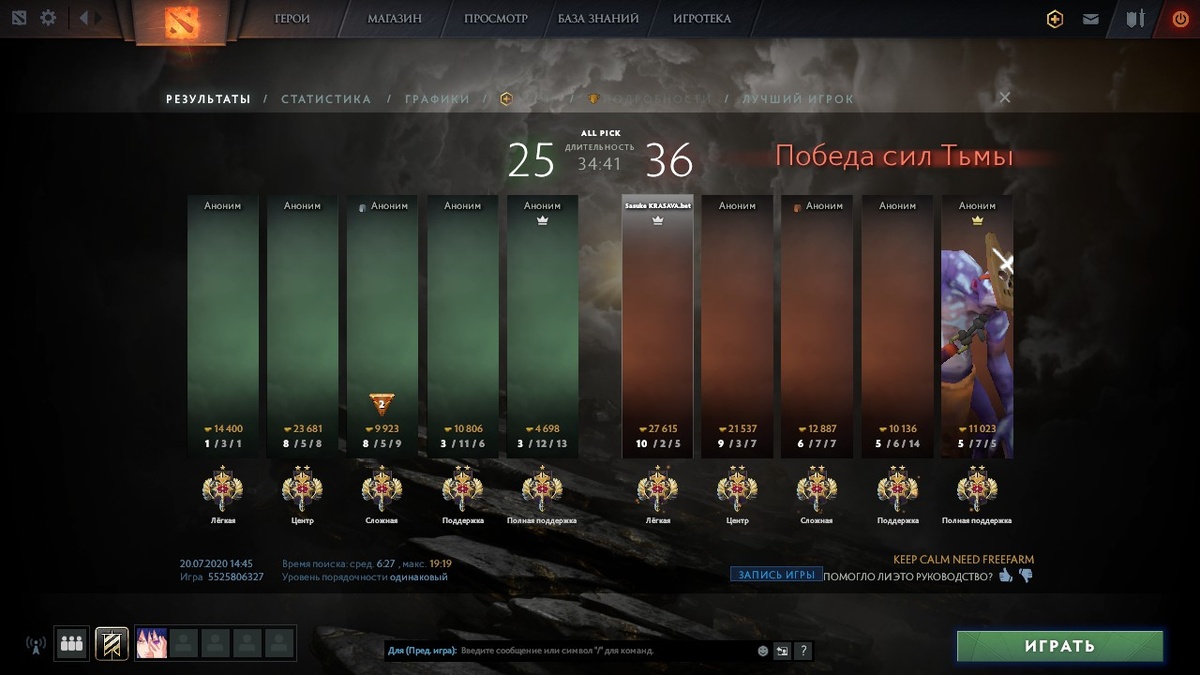Switch to the Лучший игрок tab
The height and width of the screenshot is (675, 1200).
coord(798,99)
